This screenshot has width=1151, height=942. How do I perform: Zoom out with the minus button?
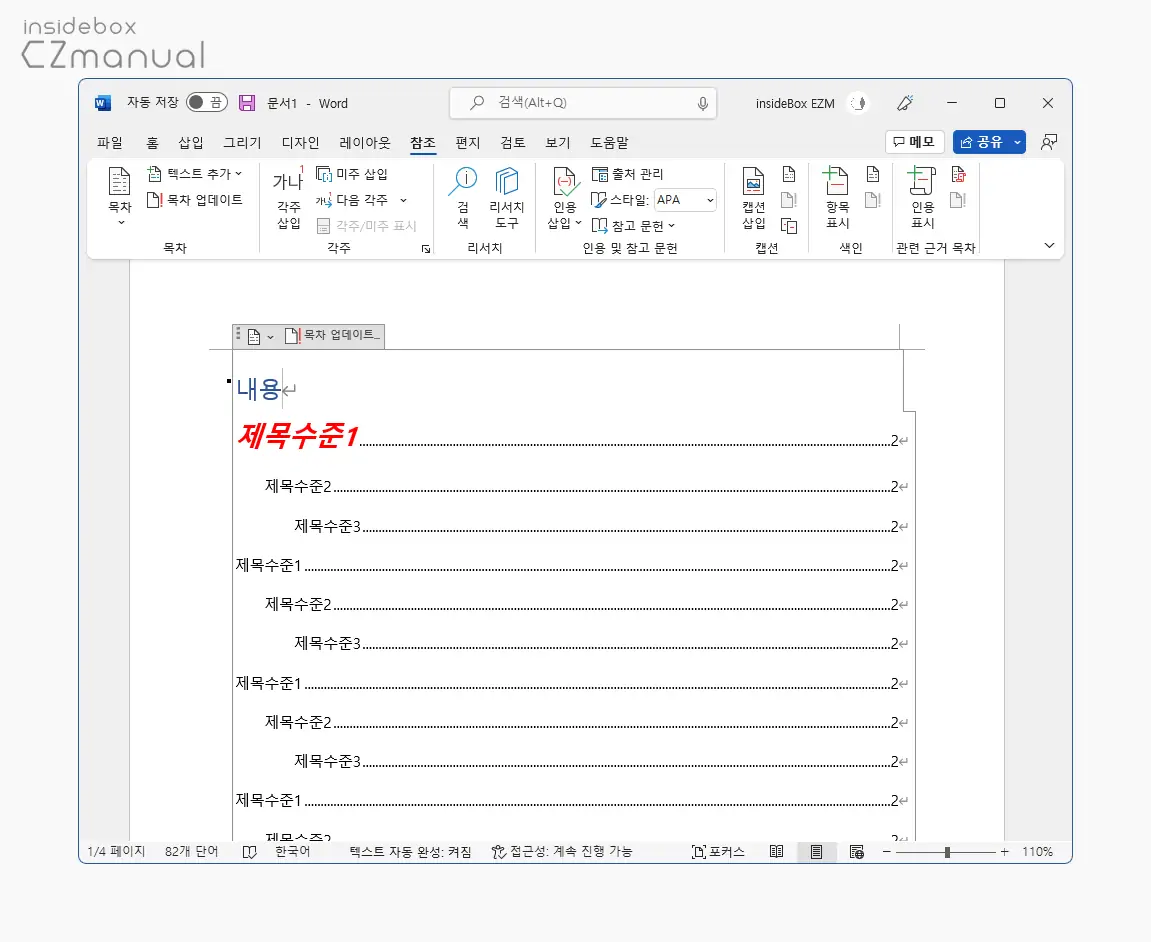click(x=887, y=852)
